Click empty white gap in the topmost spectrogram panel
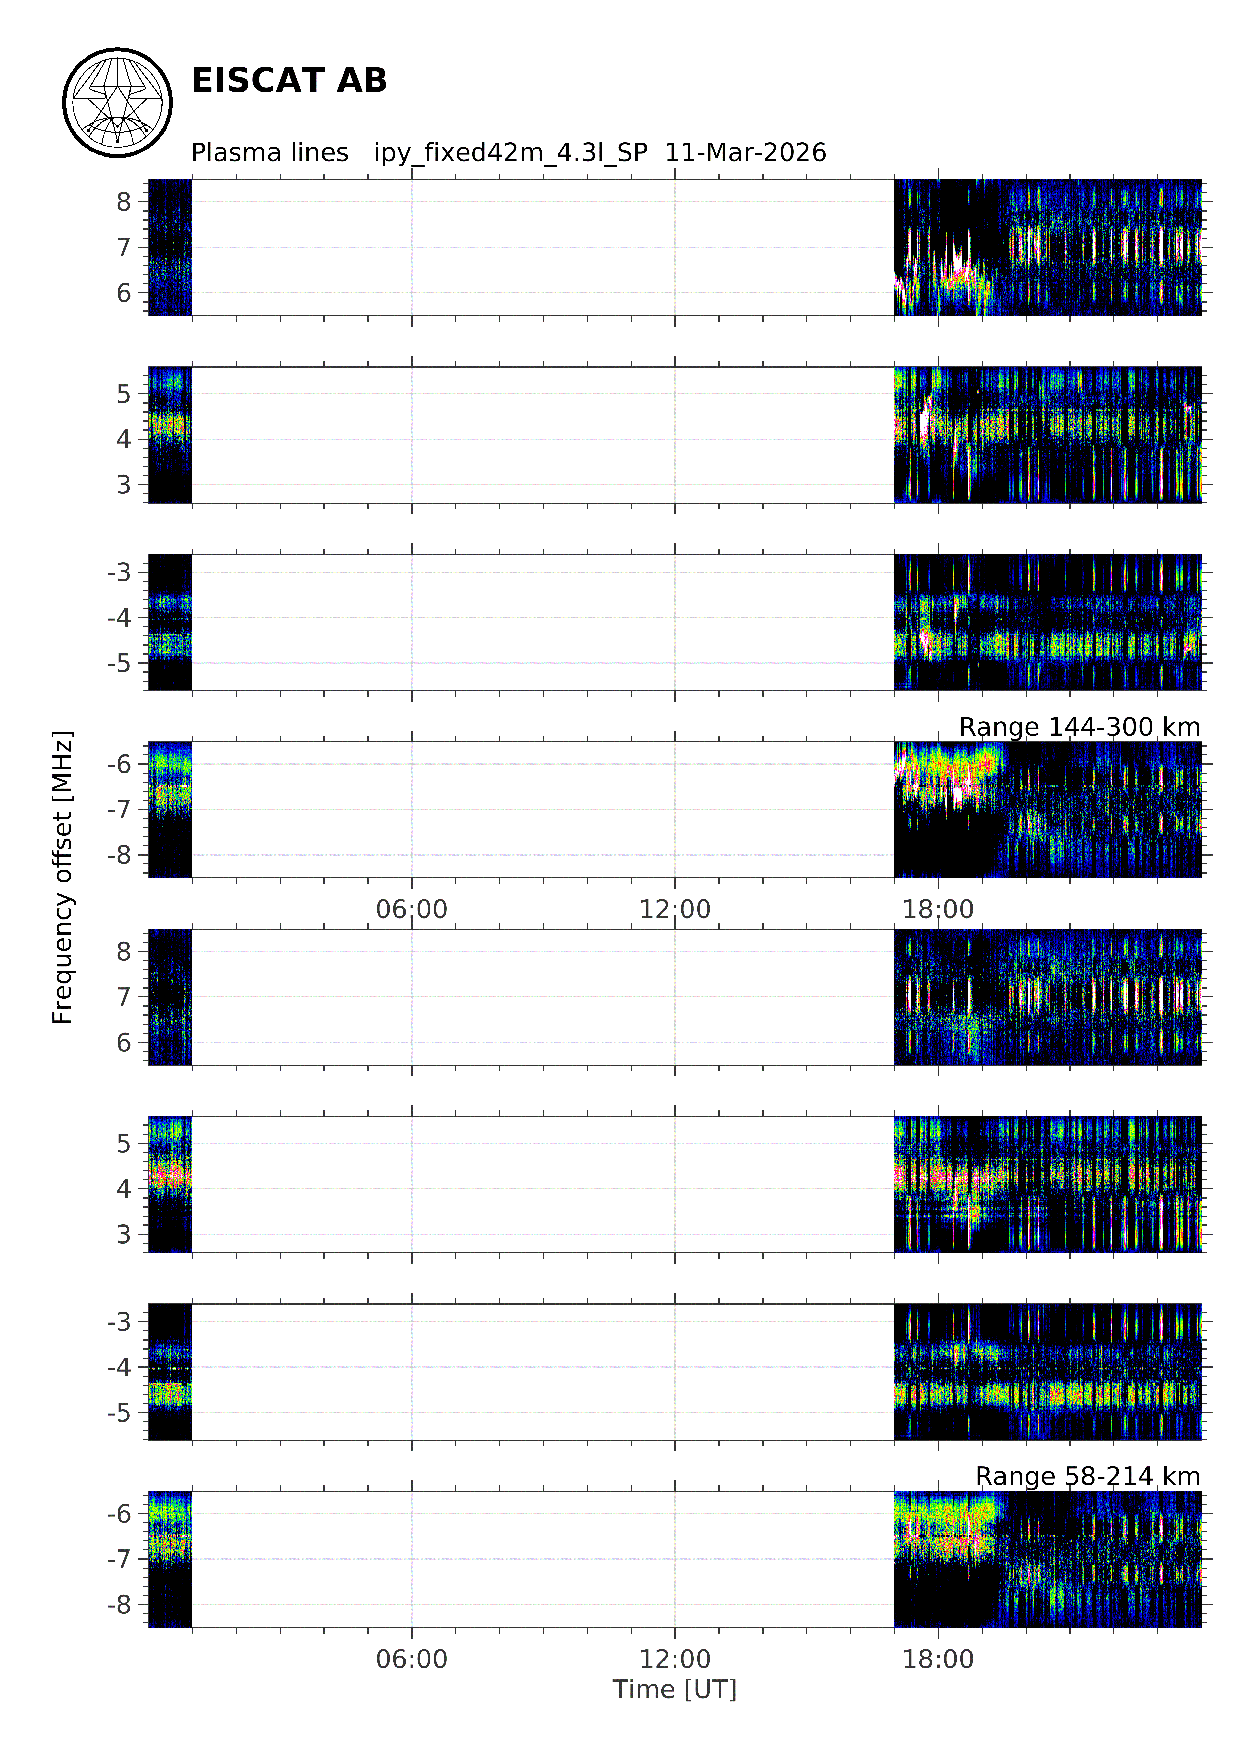1240x1754 pixels. [x=540, y=247]
